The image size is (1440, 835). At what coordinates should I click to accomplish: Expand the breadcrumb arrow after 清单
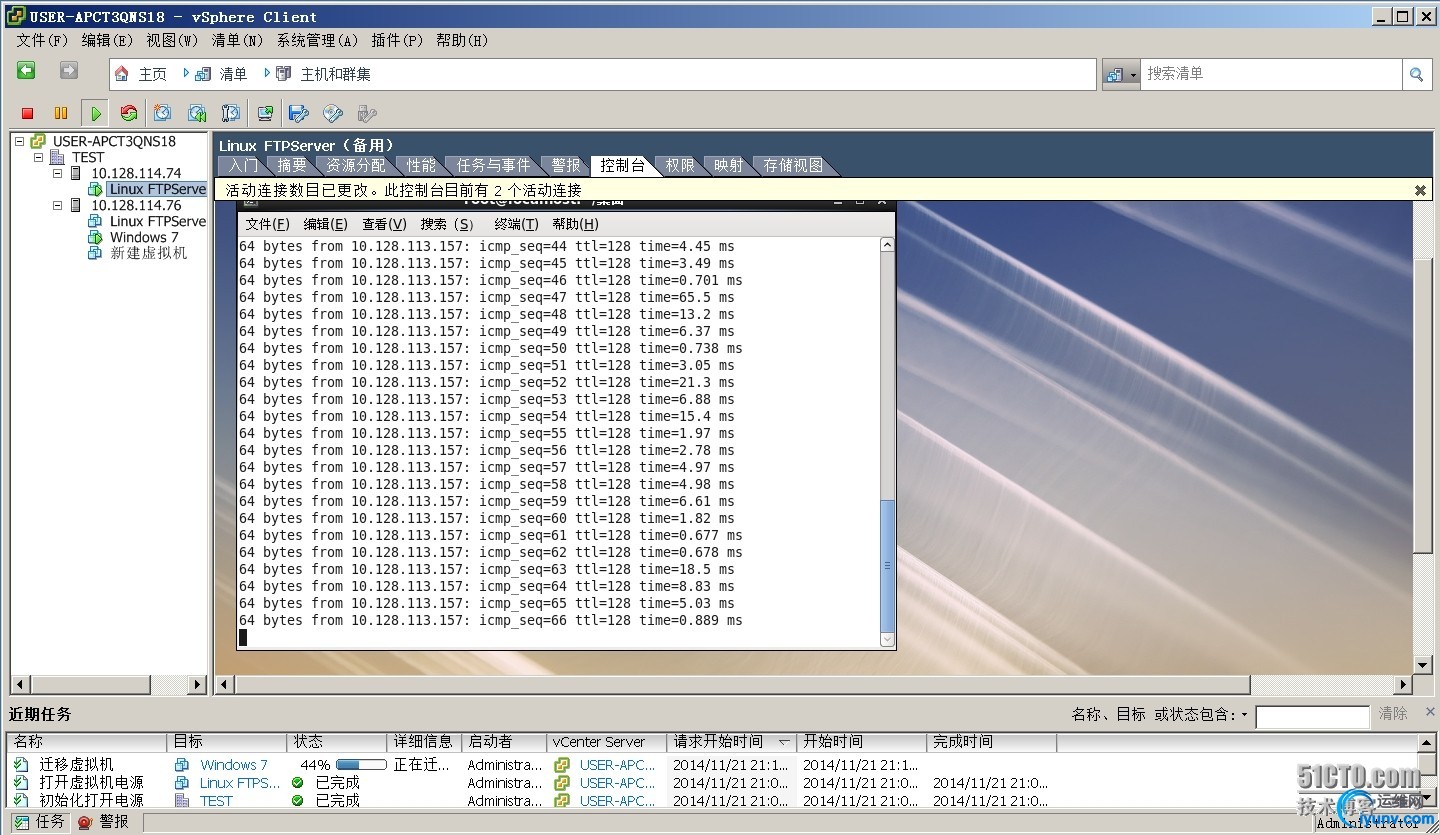(267, 73)
